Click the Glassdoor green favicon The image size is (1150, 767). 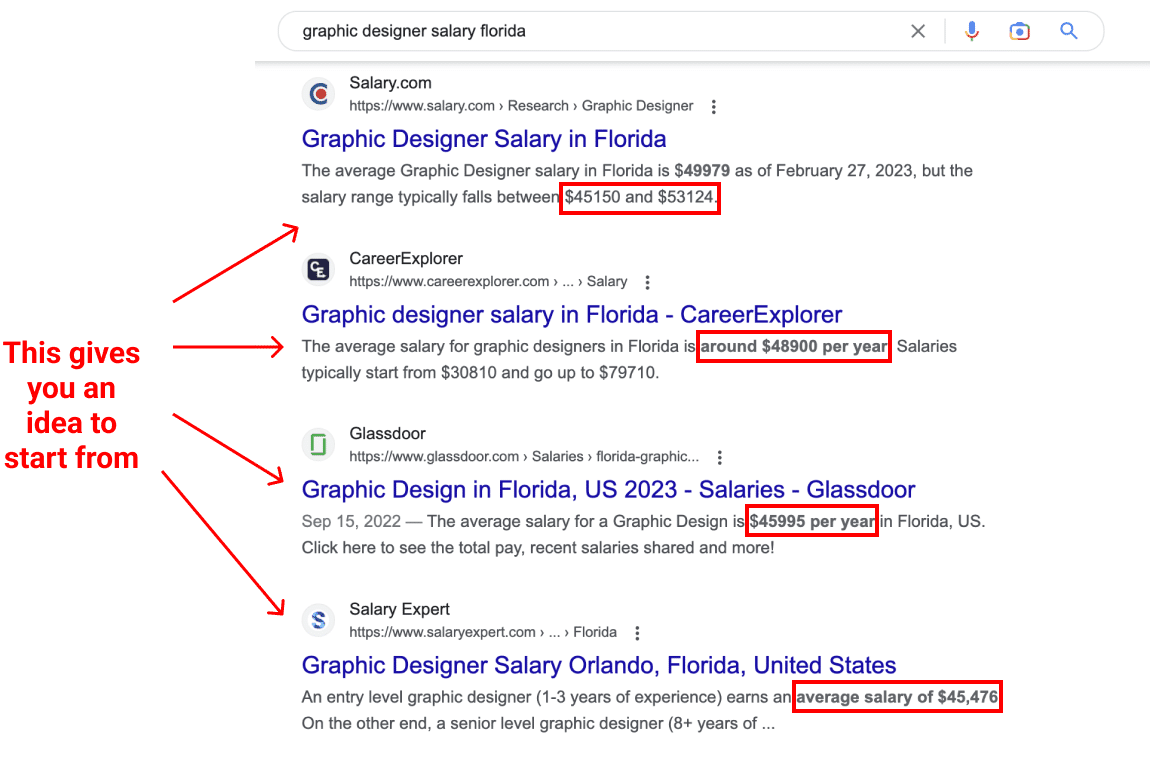(318, 444)
